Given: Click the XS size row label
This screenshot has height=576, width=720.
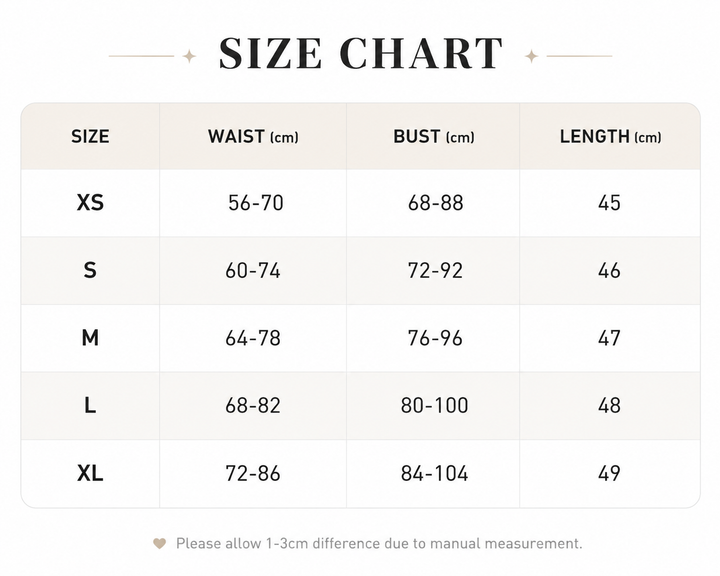Looking at the screenshot, I should (x=90, y=203).
